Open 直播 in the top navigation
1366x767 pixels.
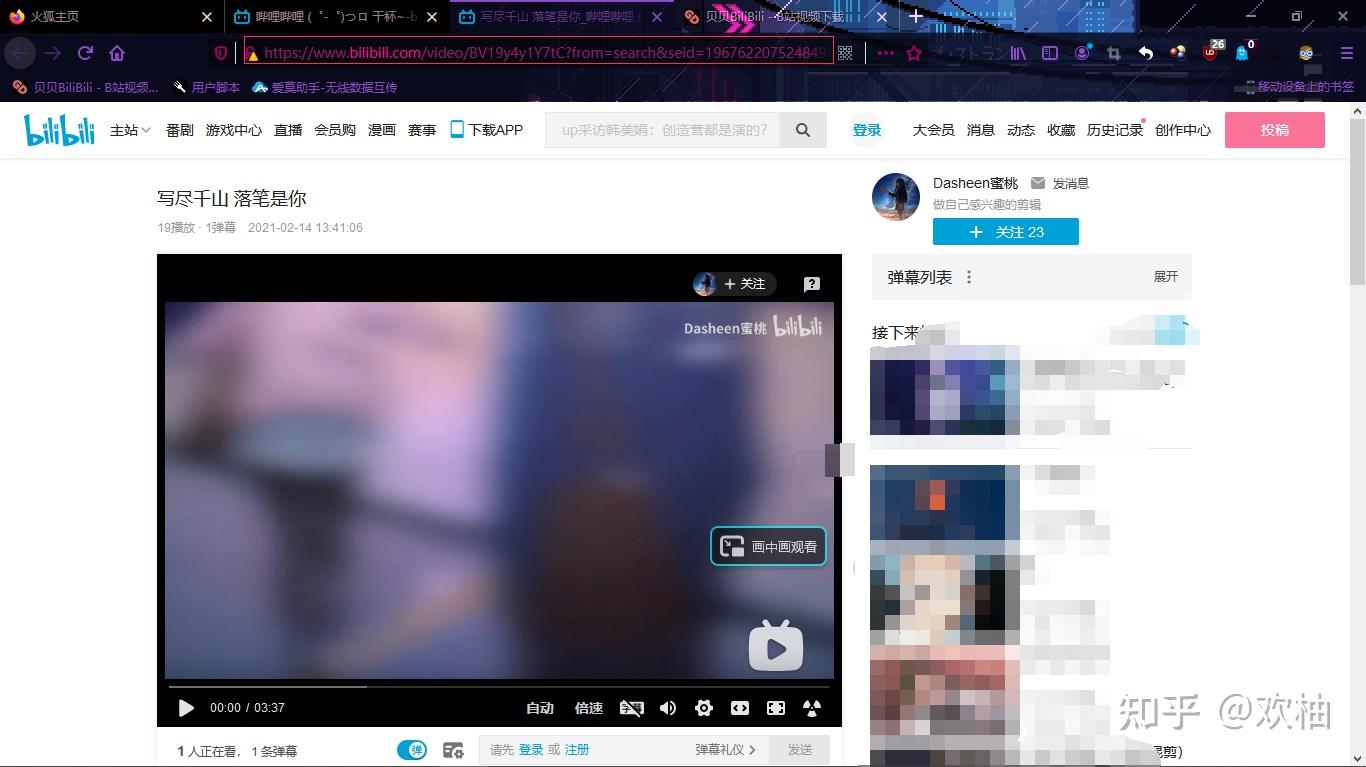pos(288,130)
